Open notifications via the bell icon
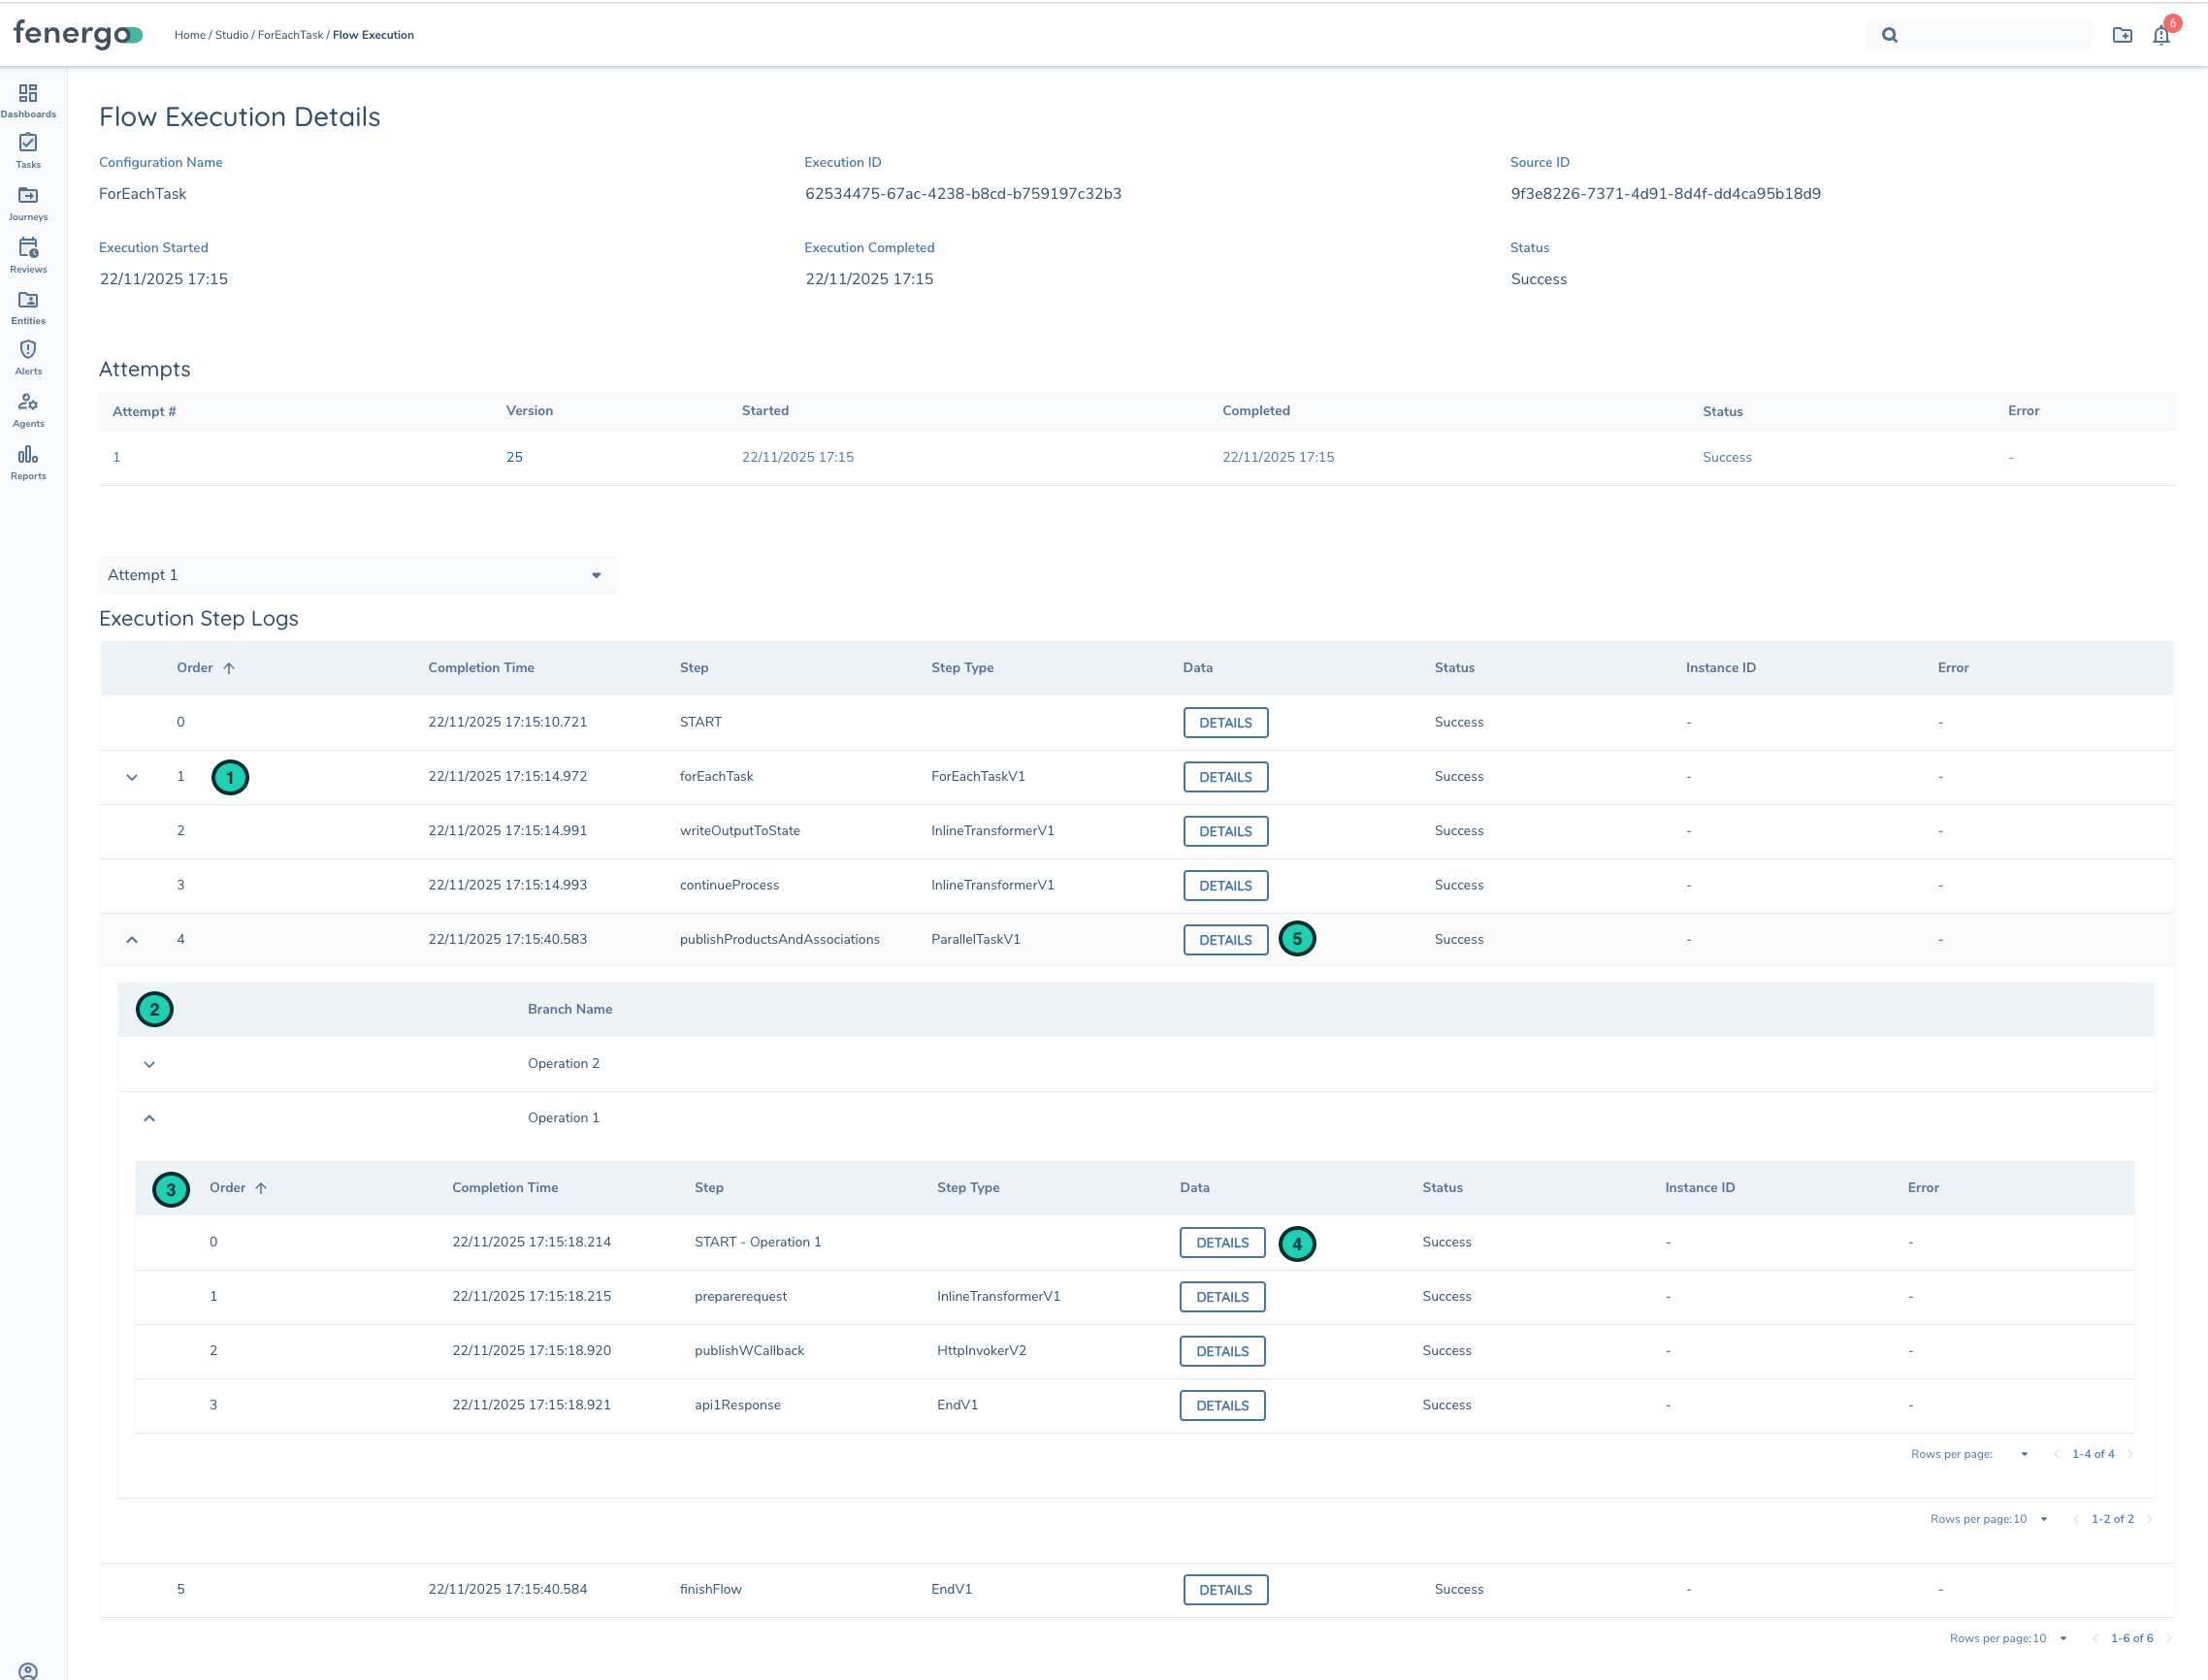 tap(2160, 34)
